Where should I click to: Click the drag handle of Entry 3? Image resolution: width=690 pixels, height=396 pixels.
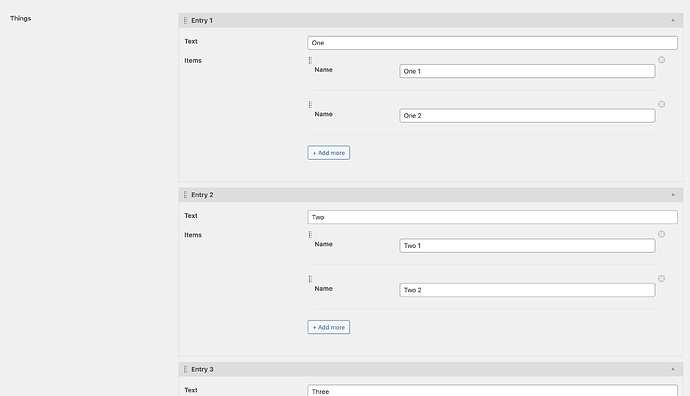pos(185,369)
